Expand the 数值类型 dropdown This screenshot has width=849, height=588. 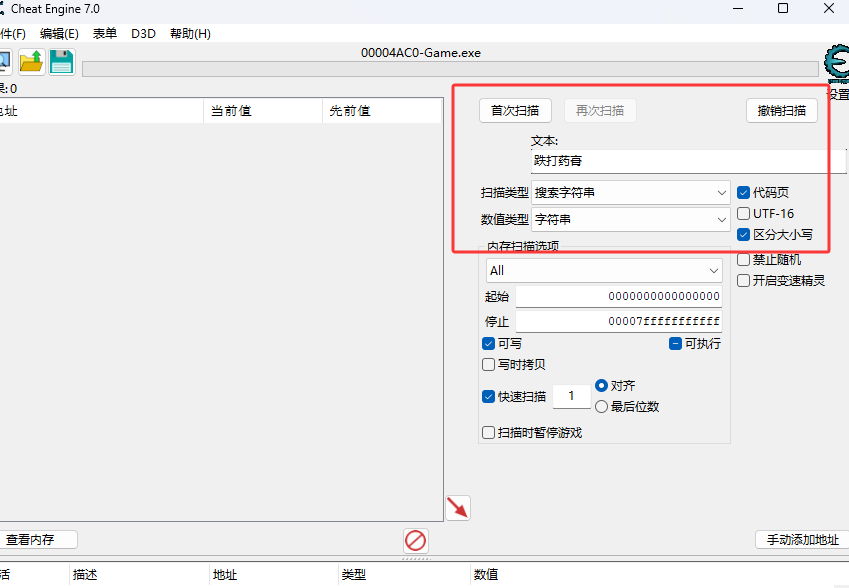tap(631, 220)
